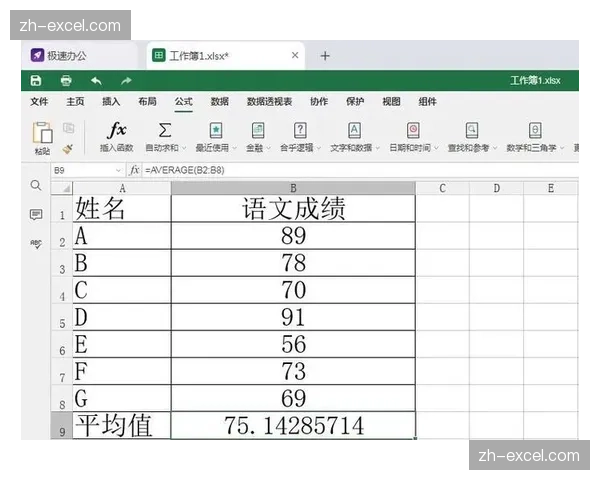Select cell with score 73
Viewport: 600px width, 480px height.
[293, 371]
